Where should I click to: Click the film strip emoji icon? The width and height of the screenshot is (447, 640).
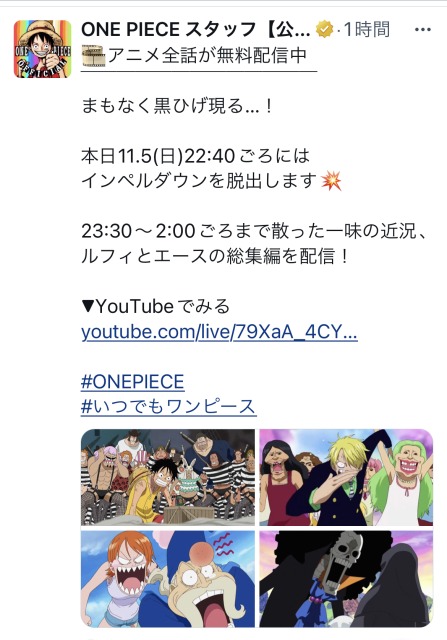(x=93, y=56)
